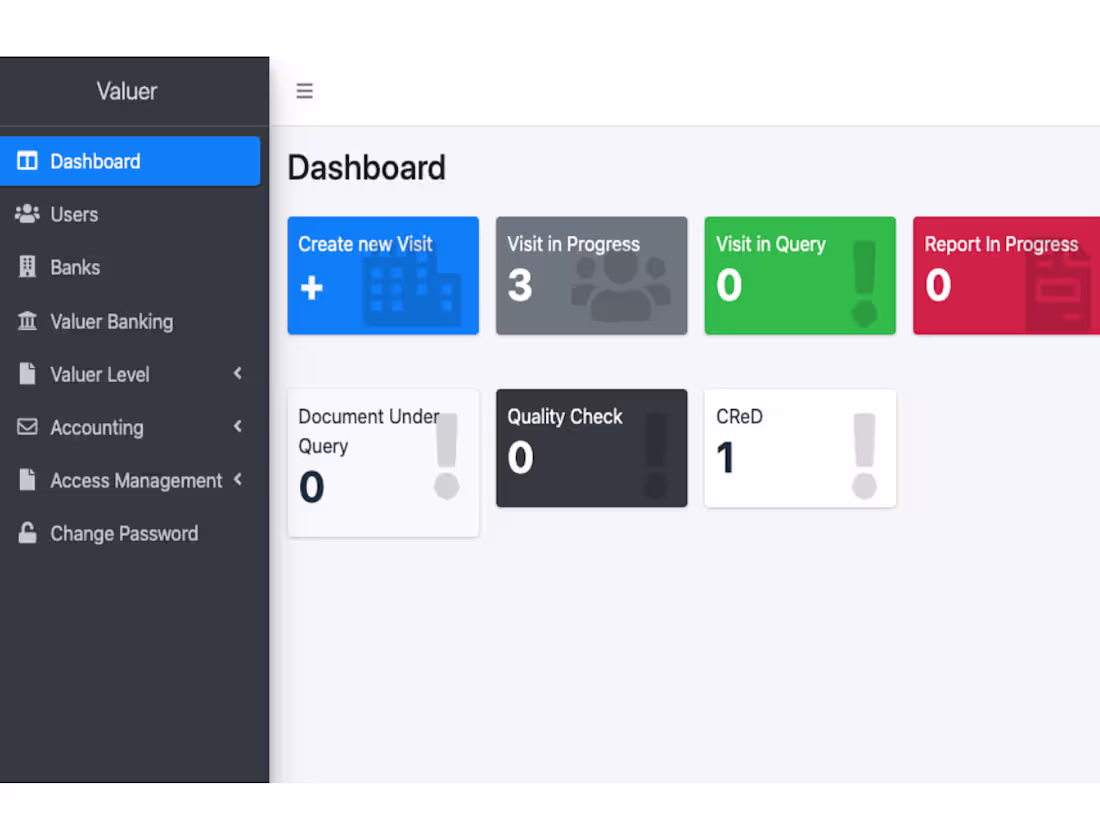Click the Valuer brand title

tap(127, 91)
